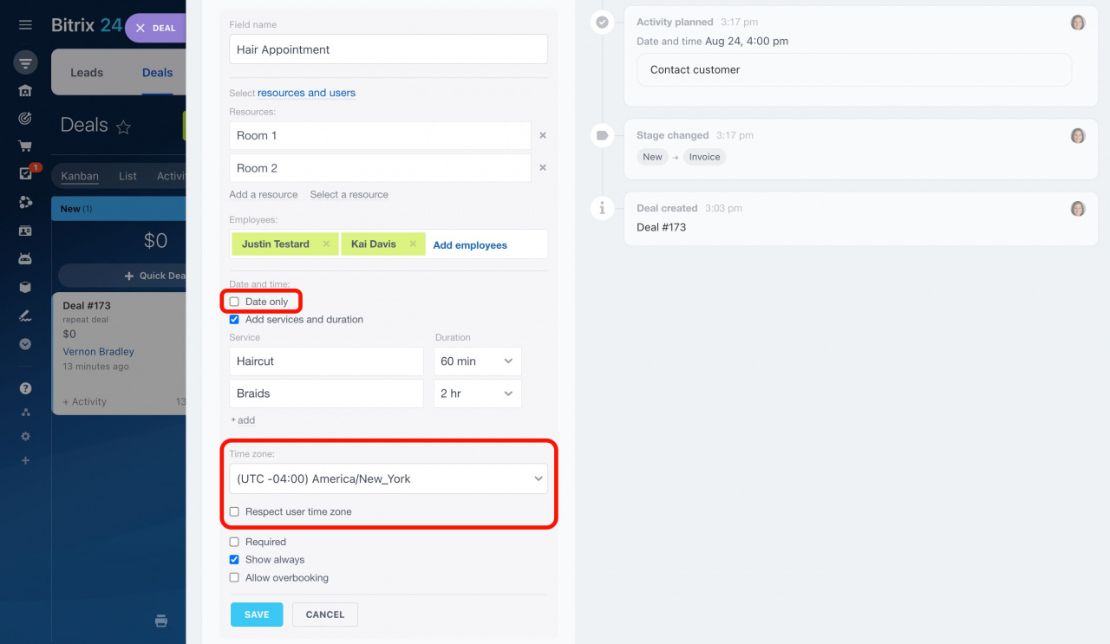
Task: Click the Room 2 resource field
Action: (x=379, y=168)
